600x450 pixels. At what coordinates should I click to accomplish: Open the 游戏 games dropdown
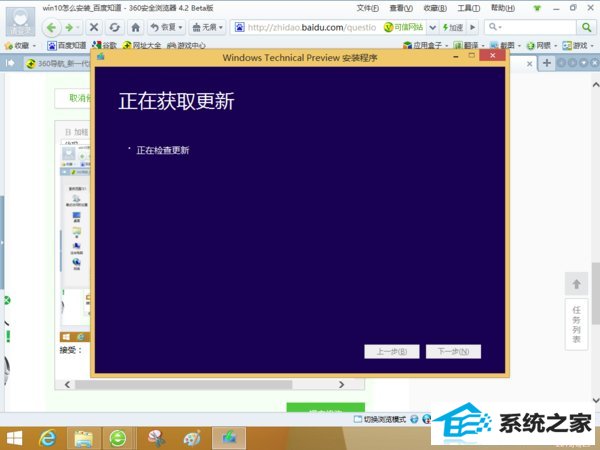578,46
